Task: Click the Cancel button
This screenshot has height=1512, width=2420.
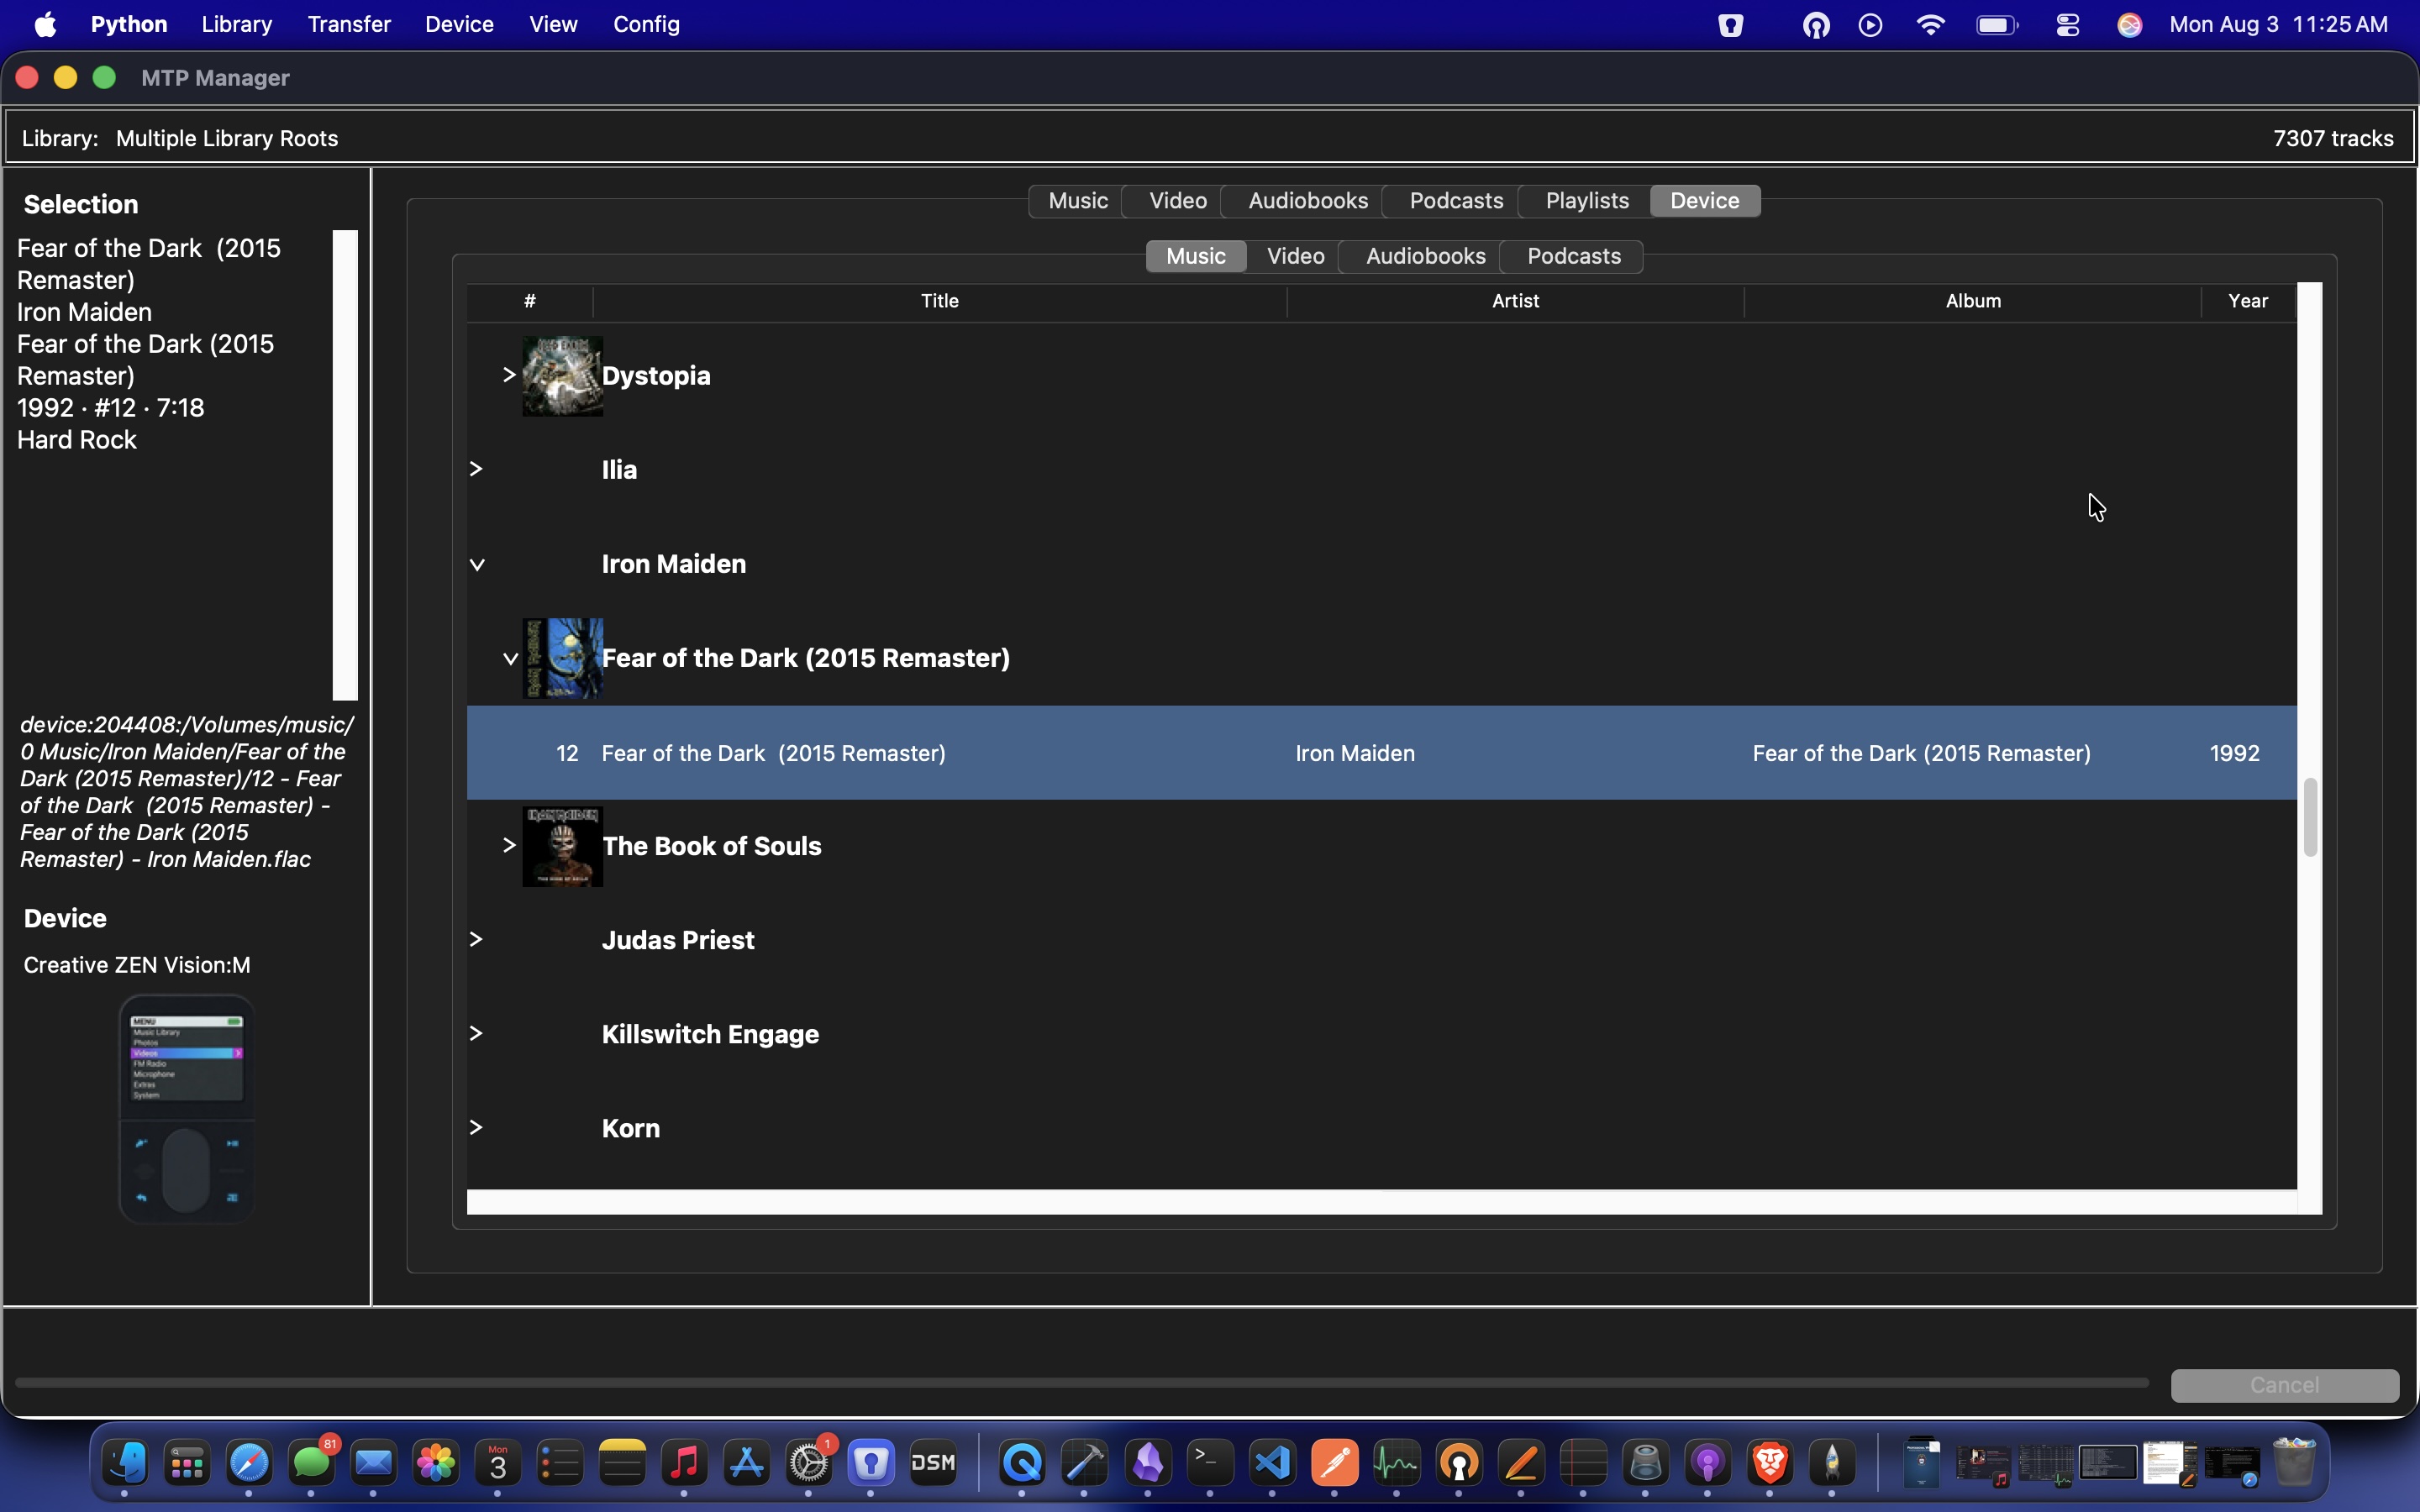Action: (2285, 1385)
